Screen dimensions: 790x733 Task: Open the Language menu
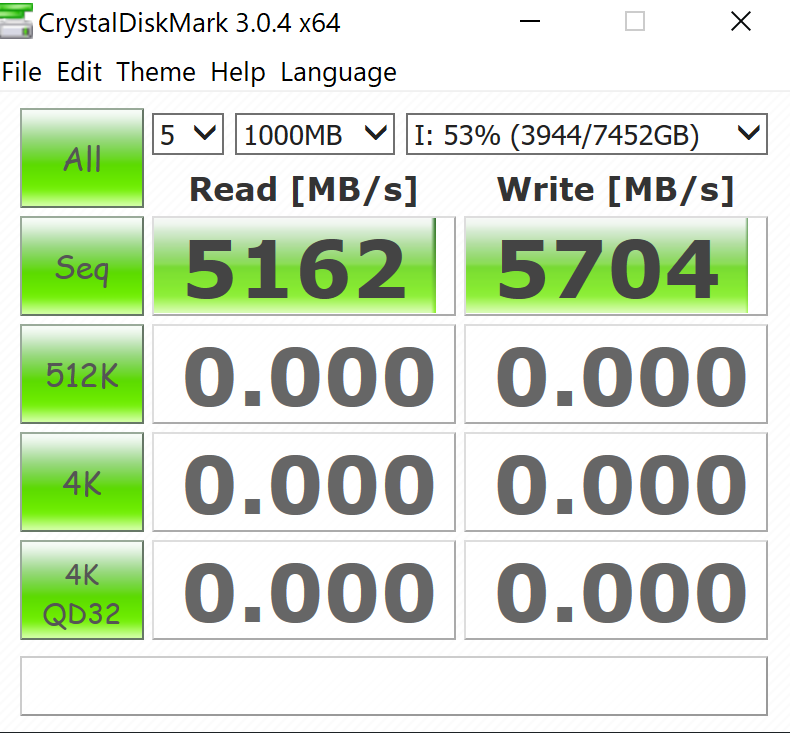pos(338,73)
